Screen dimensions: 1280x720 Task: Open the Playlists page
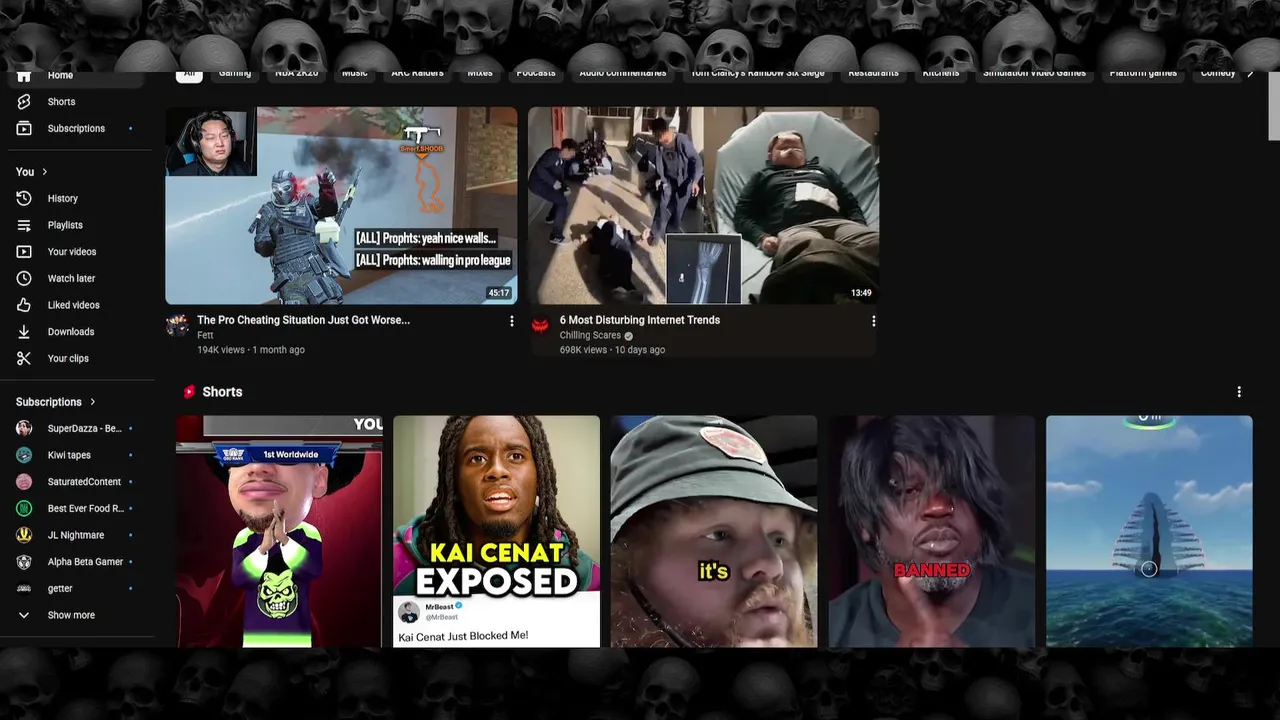point(65,226)
